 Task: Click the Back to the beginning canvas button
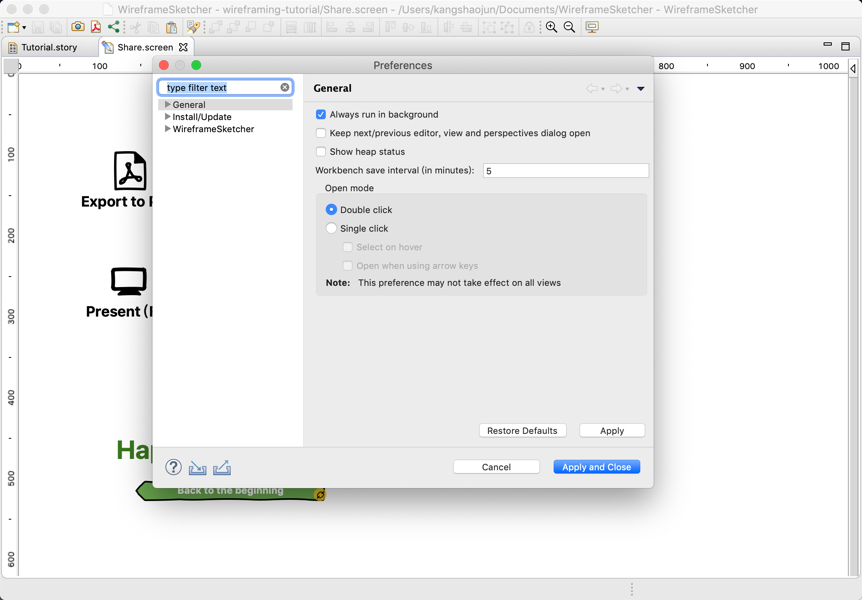[231, 491]
